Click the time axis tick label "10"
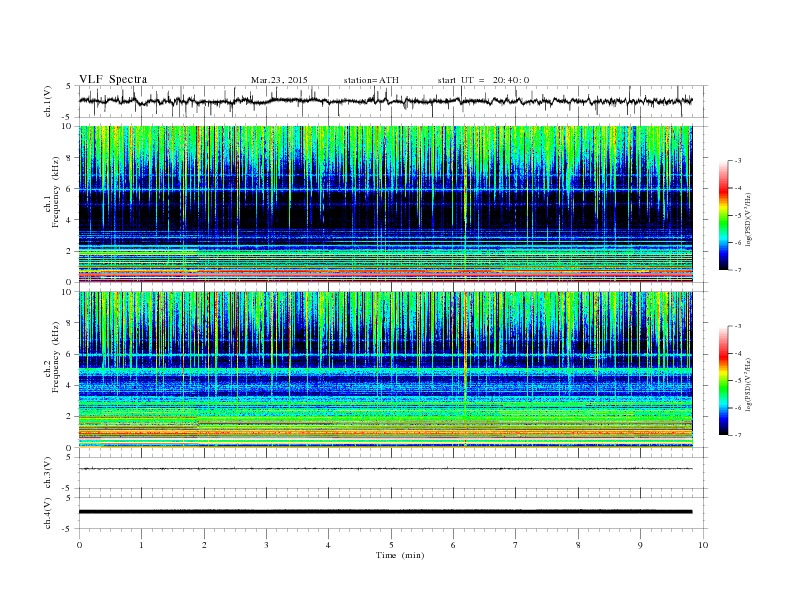This screenshot has height=612, width=792. pyautogui.click(x=703, y=545)
